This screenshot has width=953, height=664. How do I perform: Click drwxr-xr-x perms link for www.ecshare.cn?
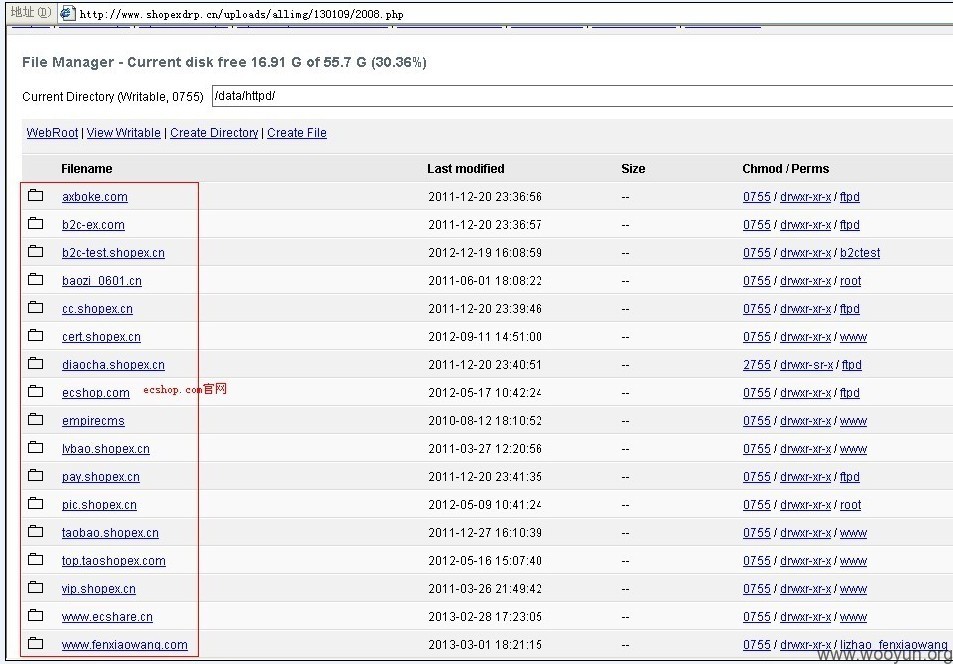[x=805, y=617]
